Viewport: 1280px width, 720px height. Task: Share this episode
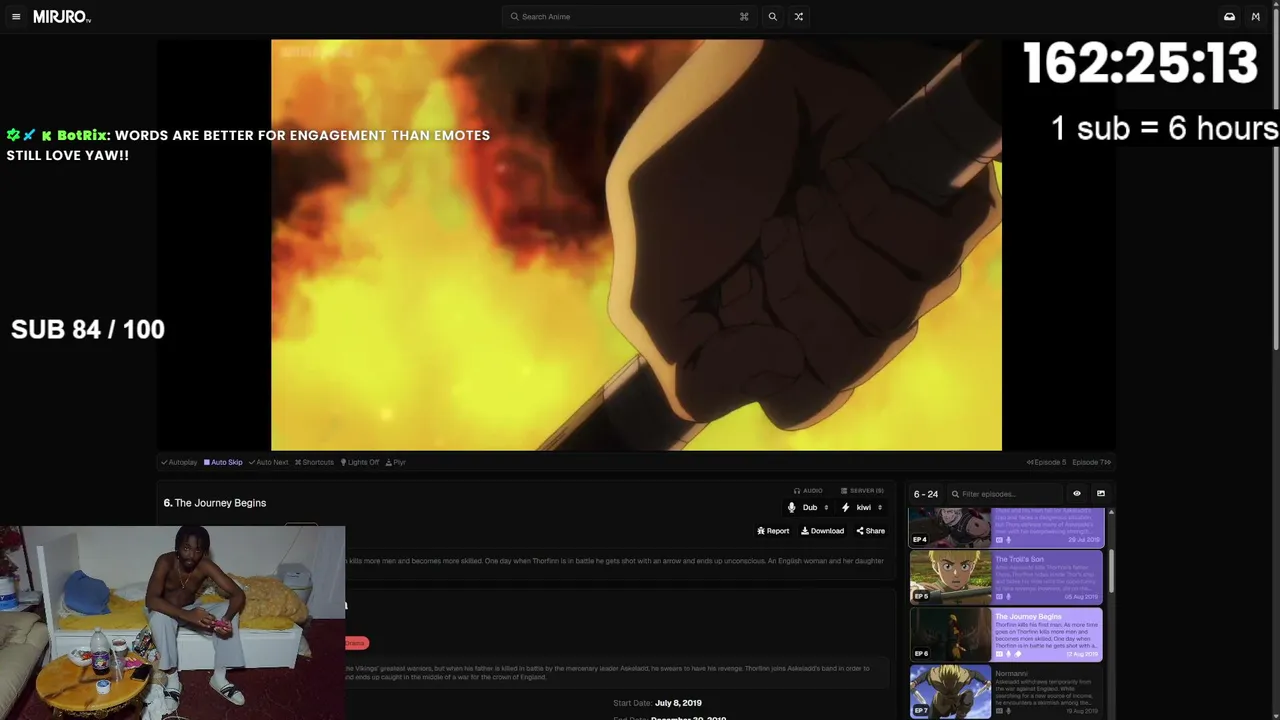tap(870, 531)
